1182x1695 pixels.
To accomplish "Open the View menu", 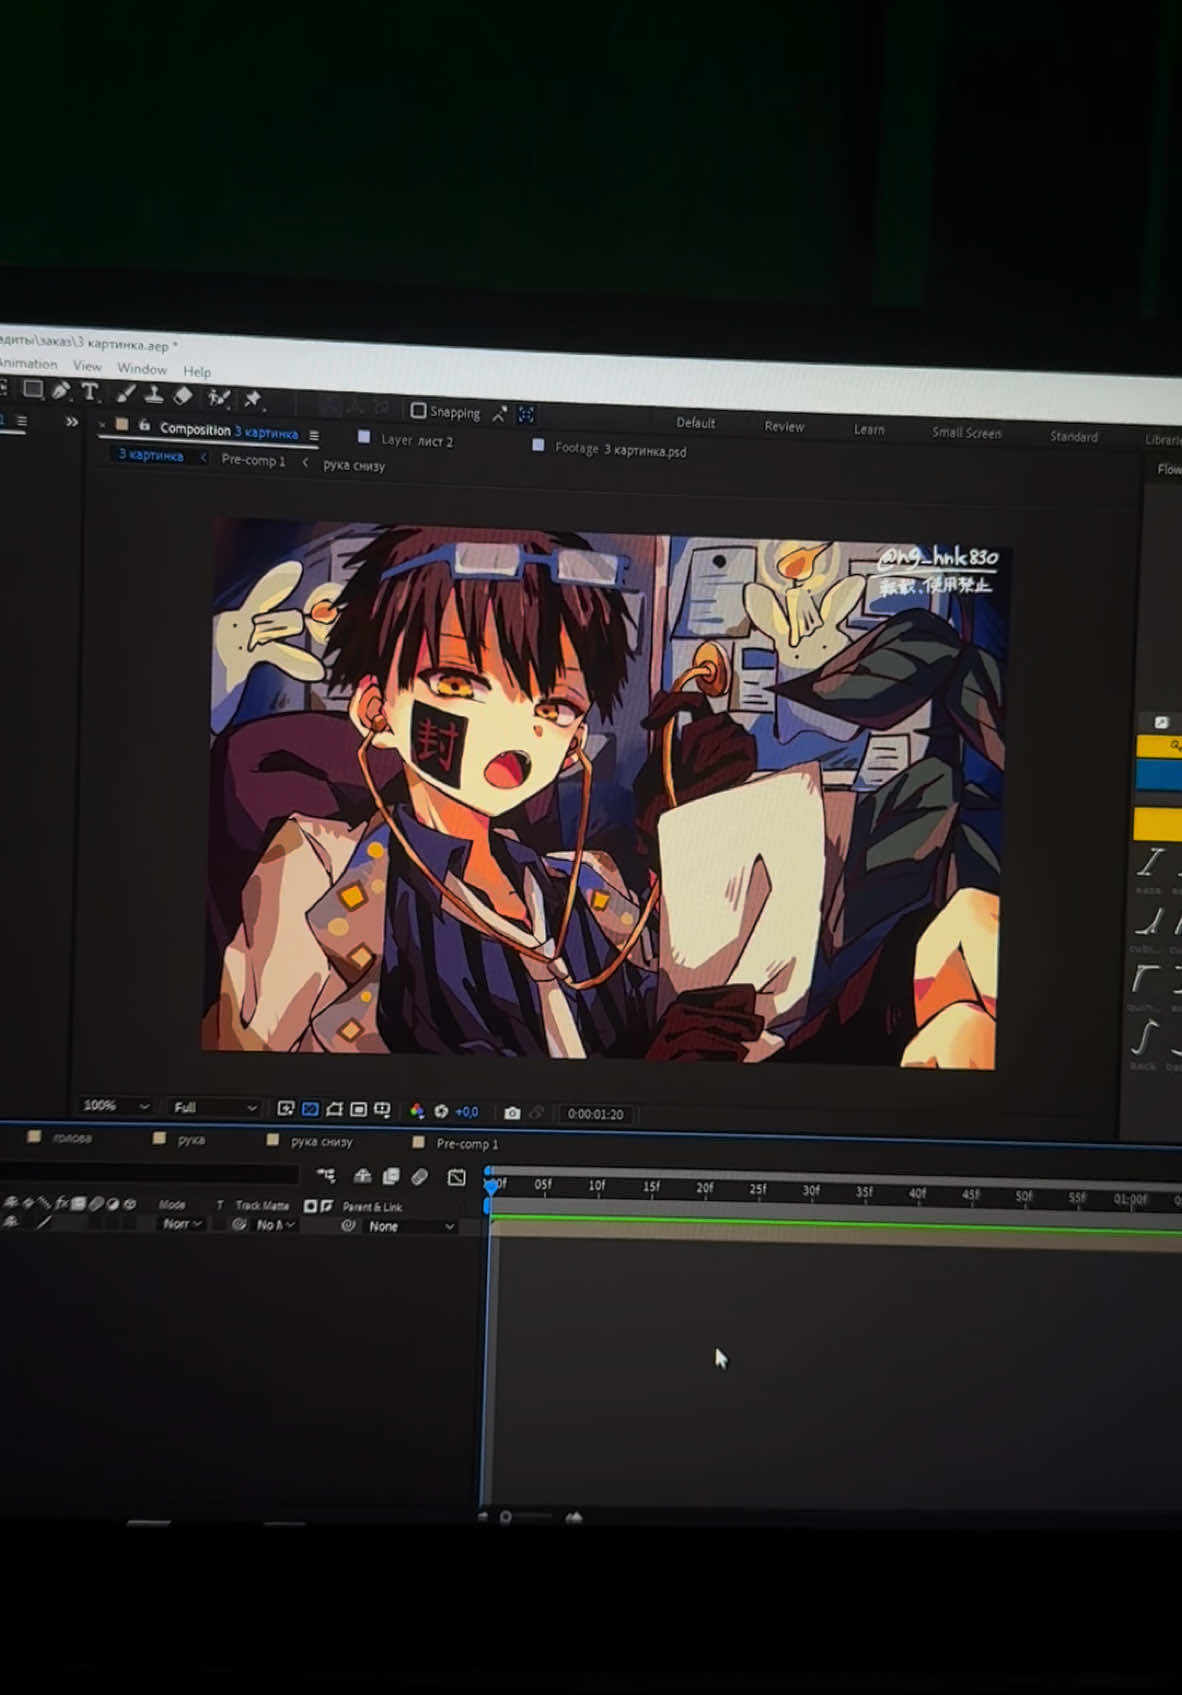I will point(87,366).
